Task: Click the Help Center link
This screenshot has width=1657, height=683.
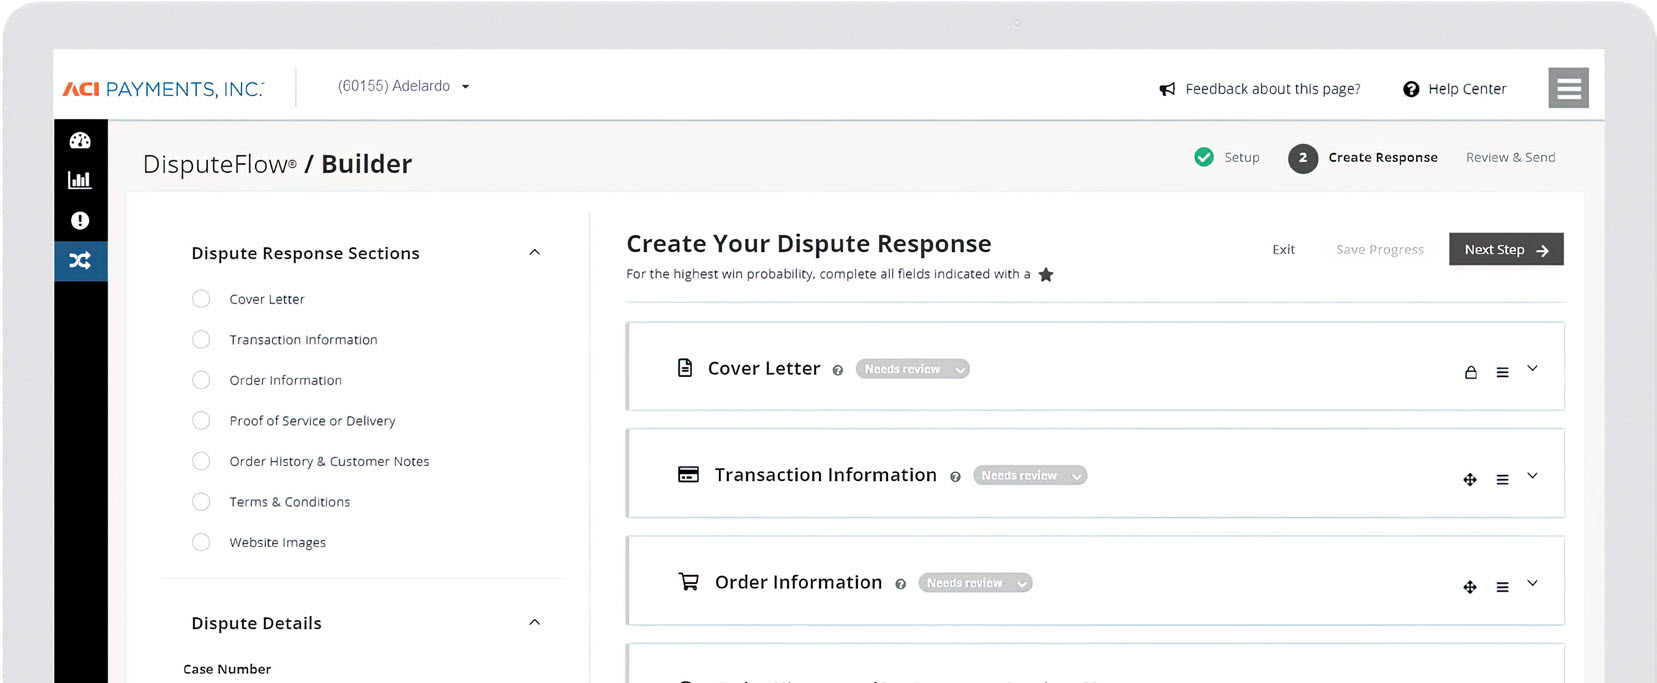Action: [1455, 89]
